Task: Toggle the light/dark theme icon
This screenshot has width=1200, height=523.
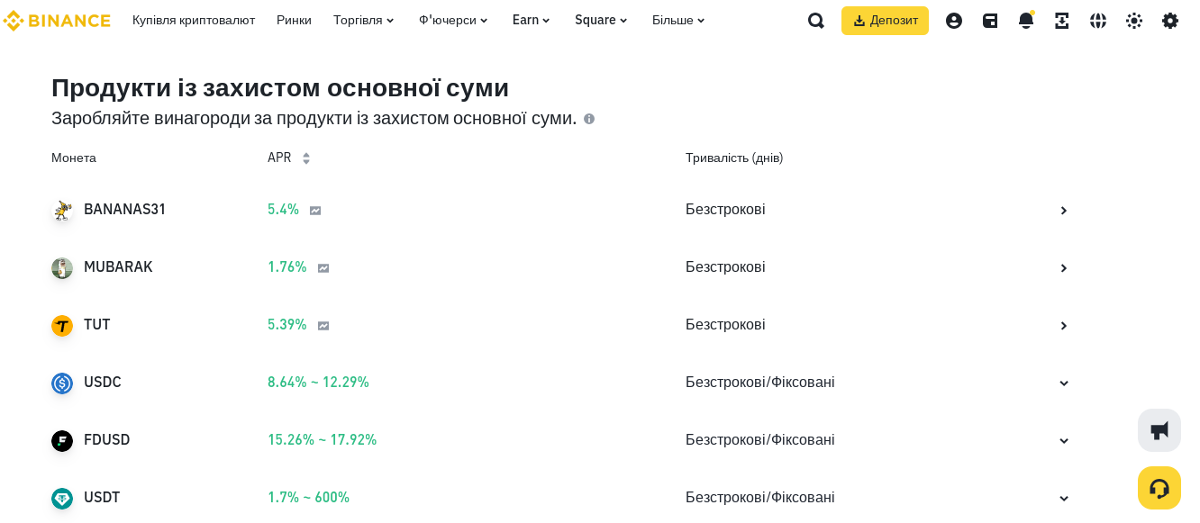Action: [x=1134, y=20]
